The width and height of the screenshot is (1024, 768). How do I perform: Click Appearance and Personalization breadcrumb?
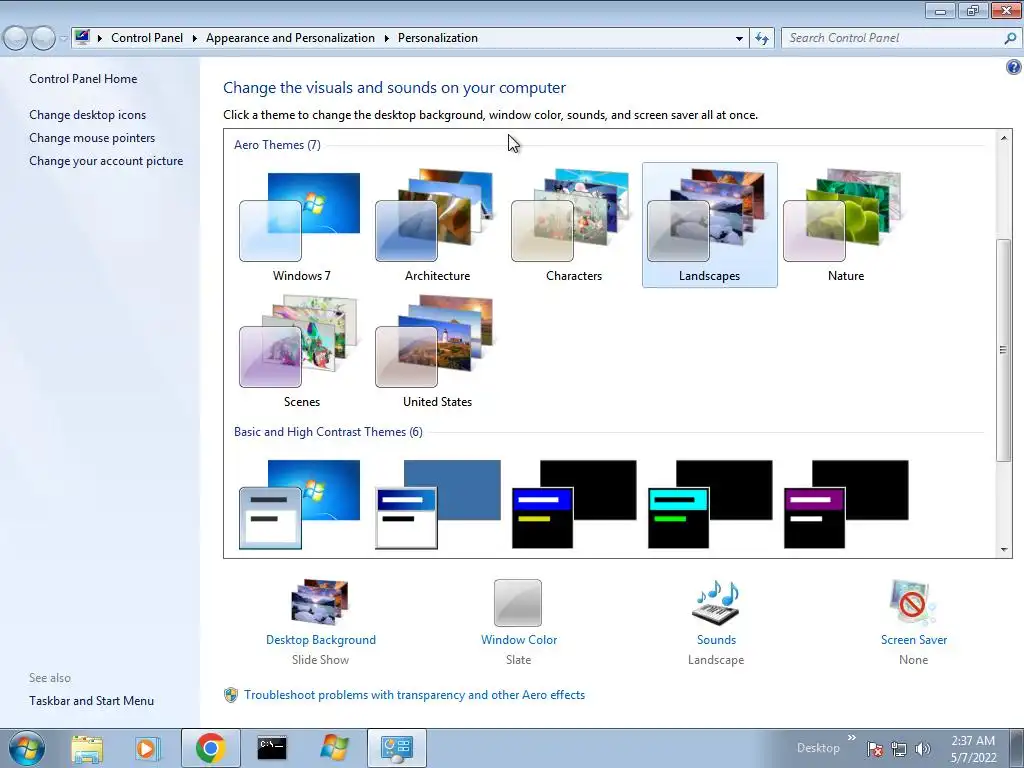click(x=291, y=38)
